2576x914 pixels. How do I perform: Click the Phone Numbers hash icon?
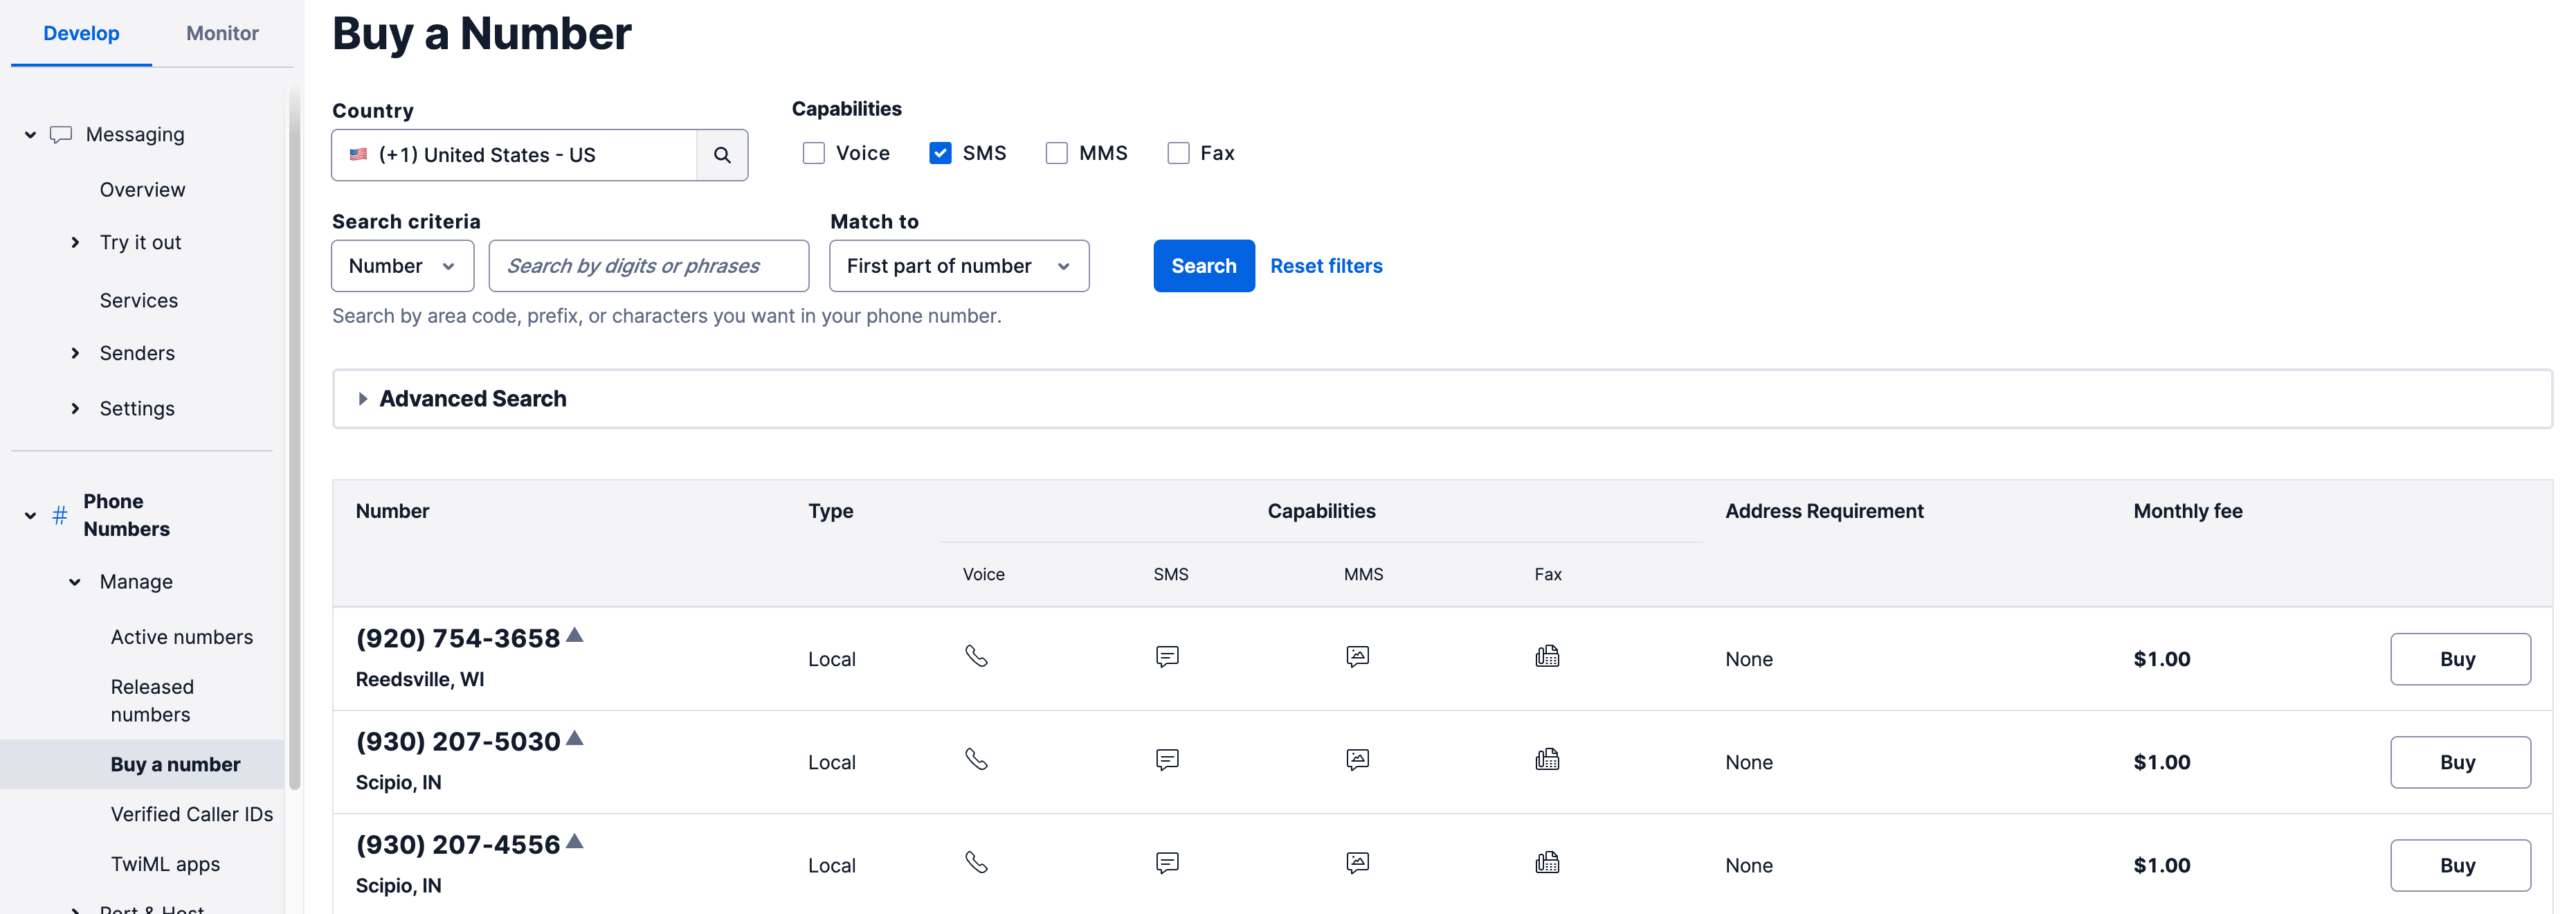coord(60,515)
